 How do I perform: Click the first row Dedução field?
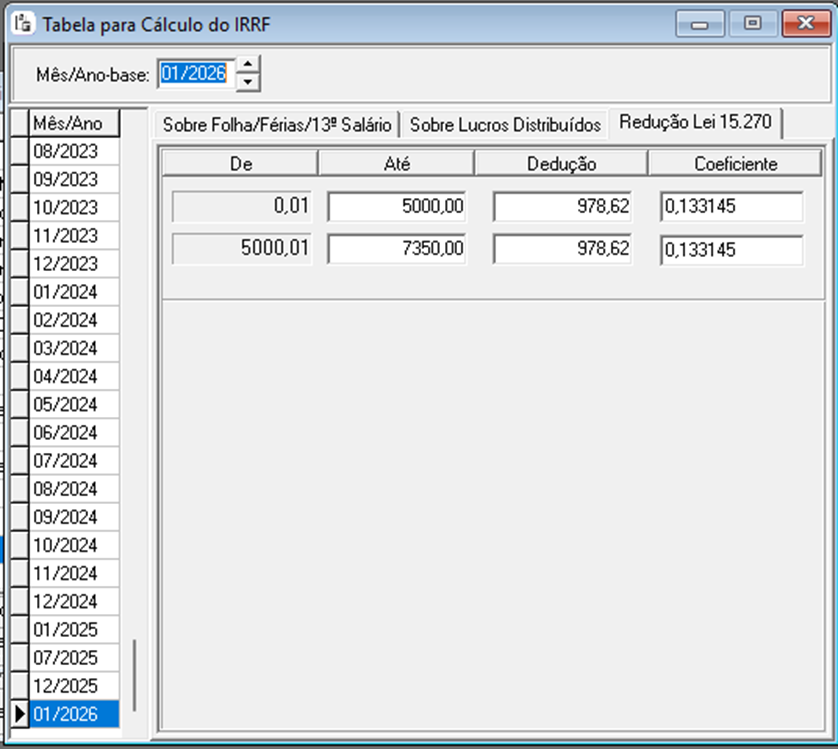coord(563,207)
